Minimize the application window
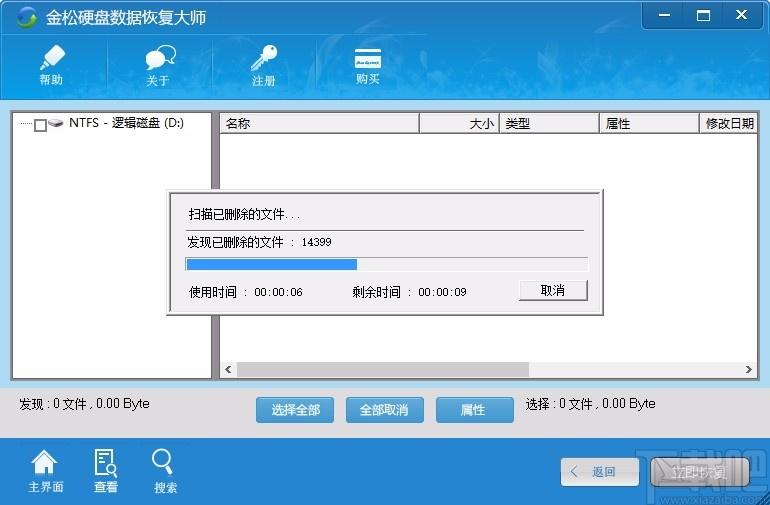This screenshot has height=505, width=770. (664, 16)
